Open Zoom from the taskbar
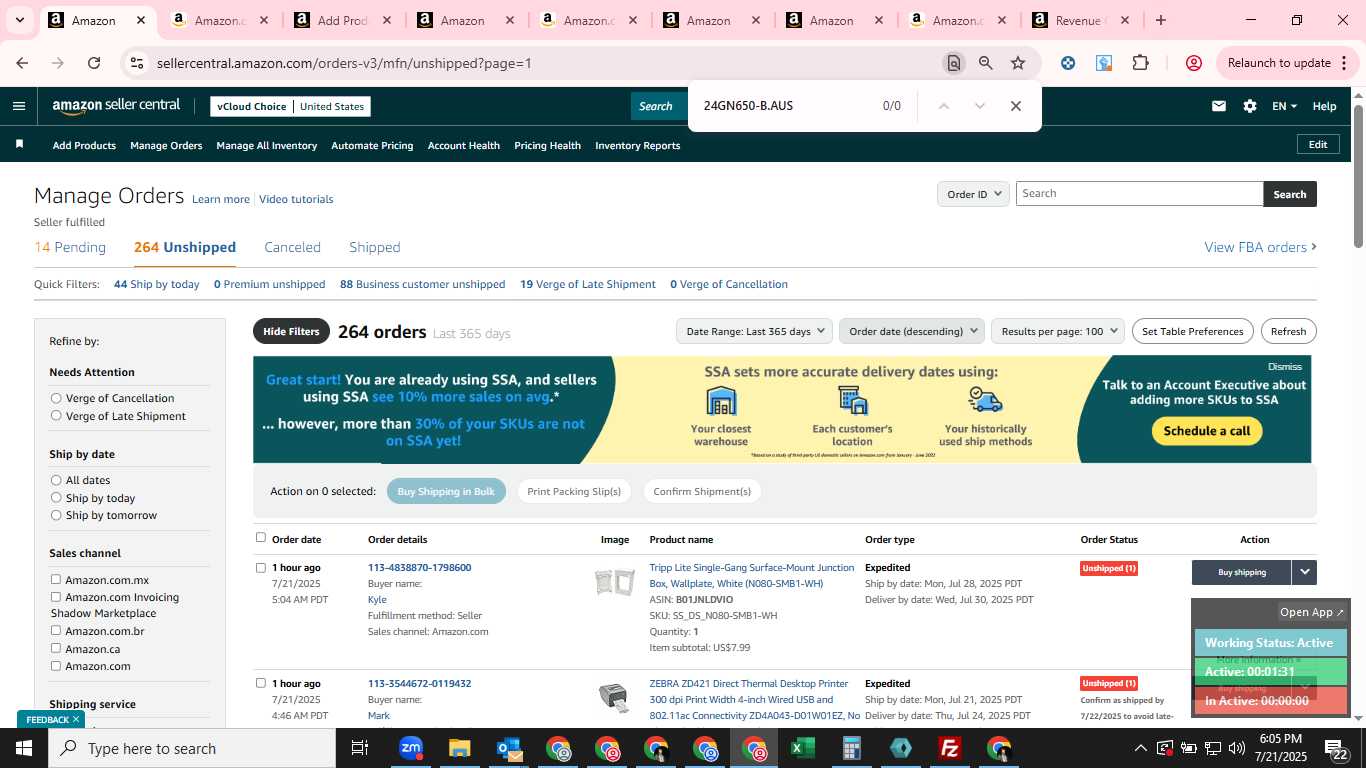Image resolution: width=1366 pixels, height=768 pixels. [410, 748]
